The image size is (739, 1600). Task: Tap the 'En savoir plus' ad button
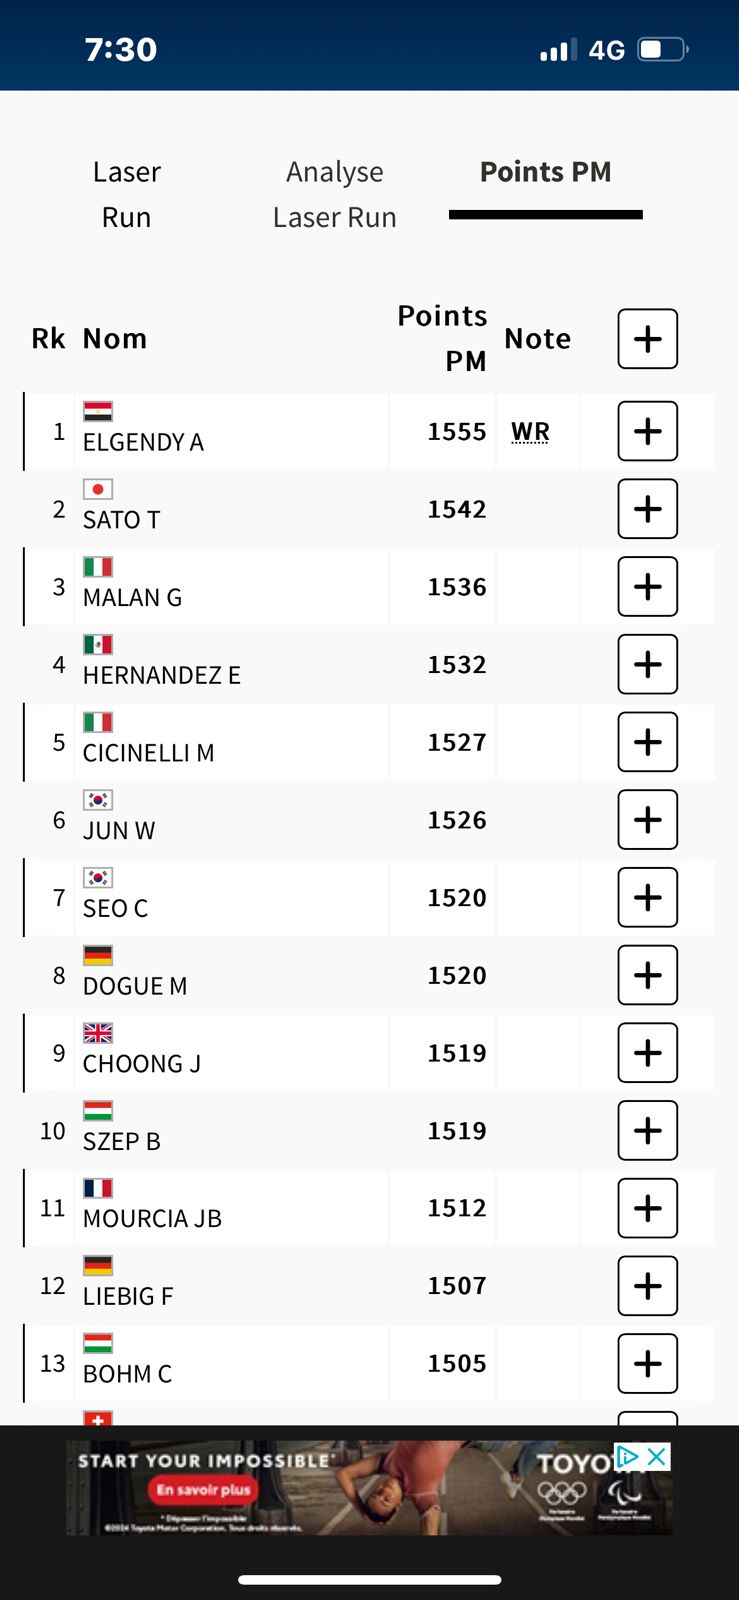[203, 1490]
